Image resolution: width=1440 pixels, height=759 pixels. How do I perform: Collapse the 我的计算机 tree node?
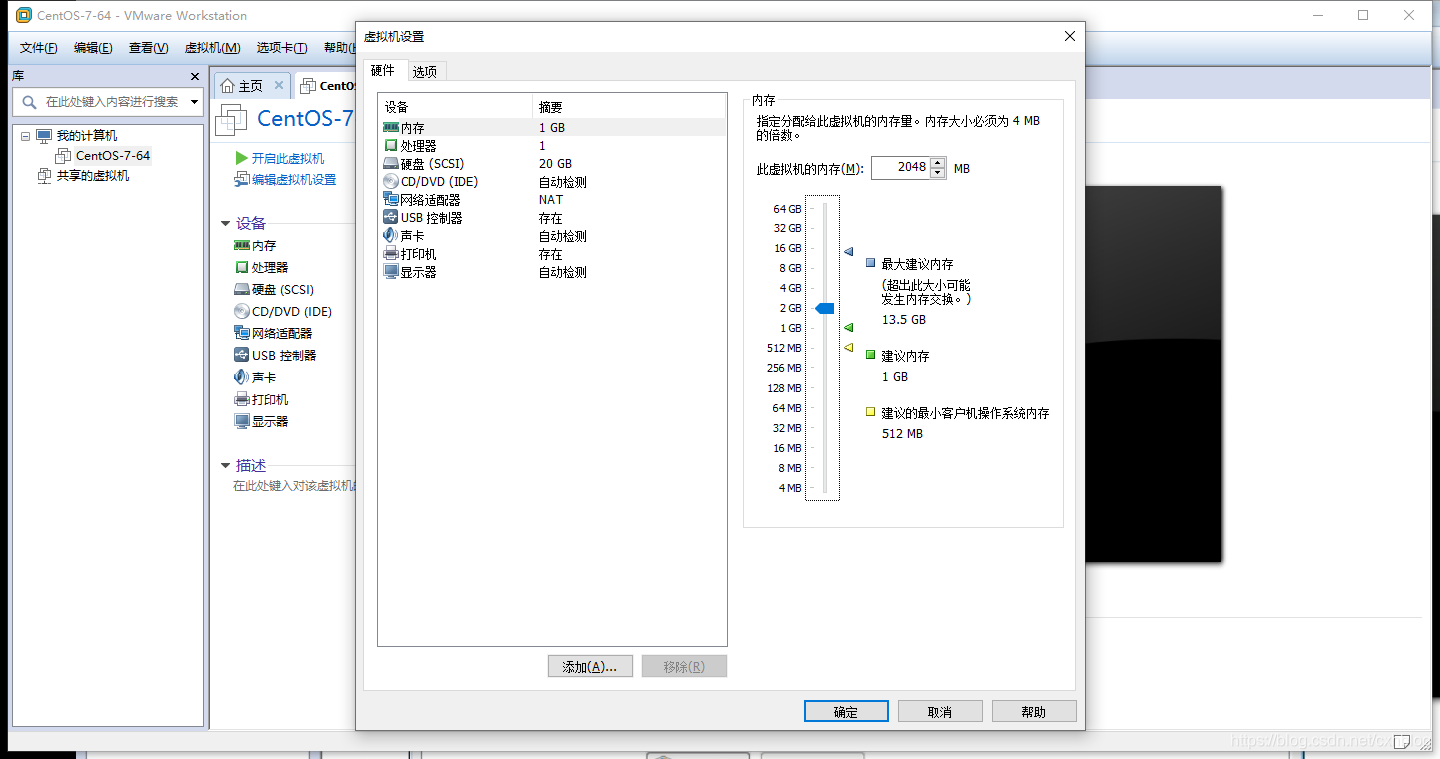point(25,136)
